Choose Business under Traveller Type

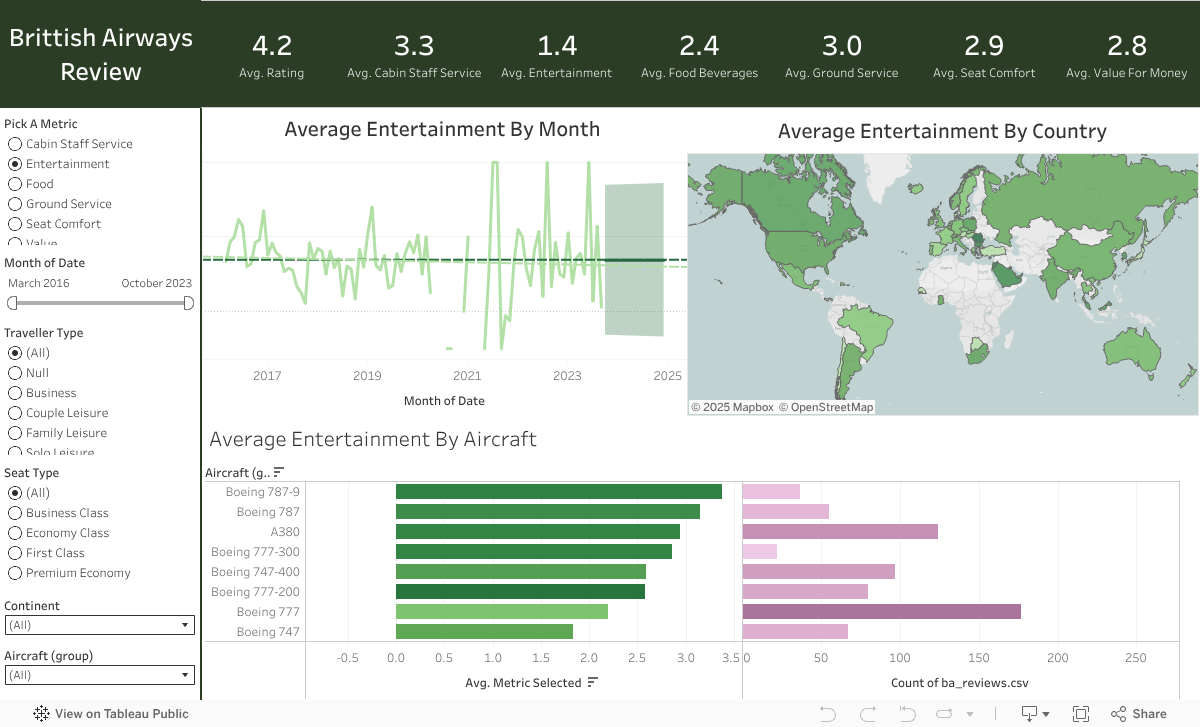15,393
